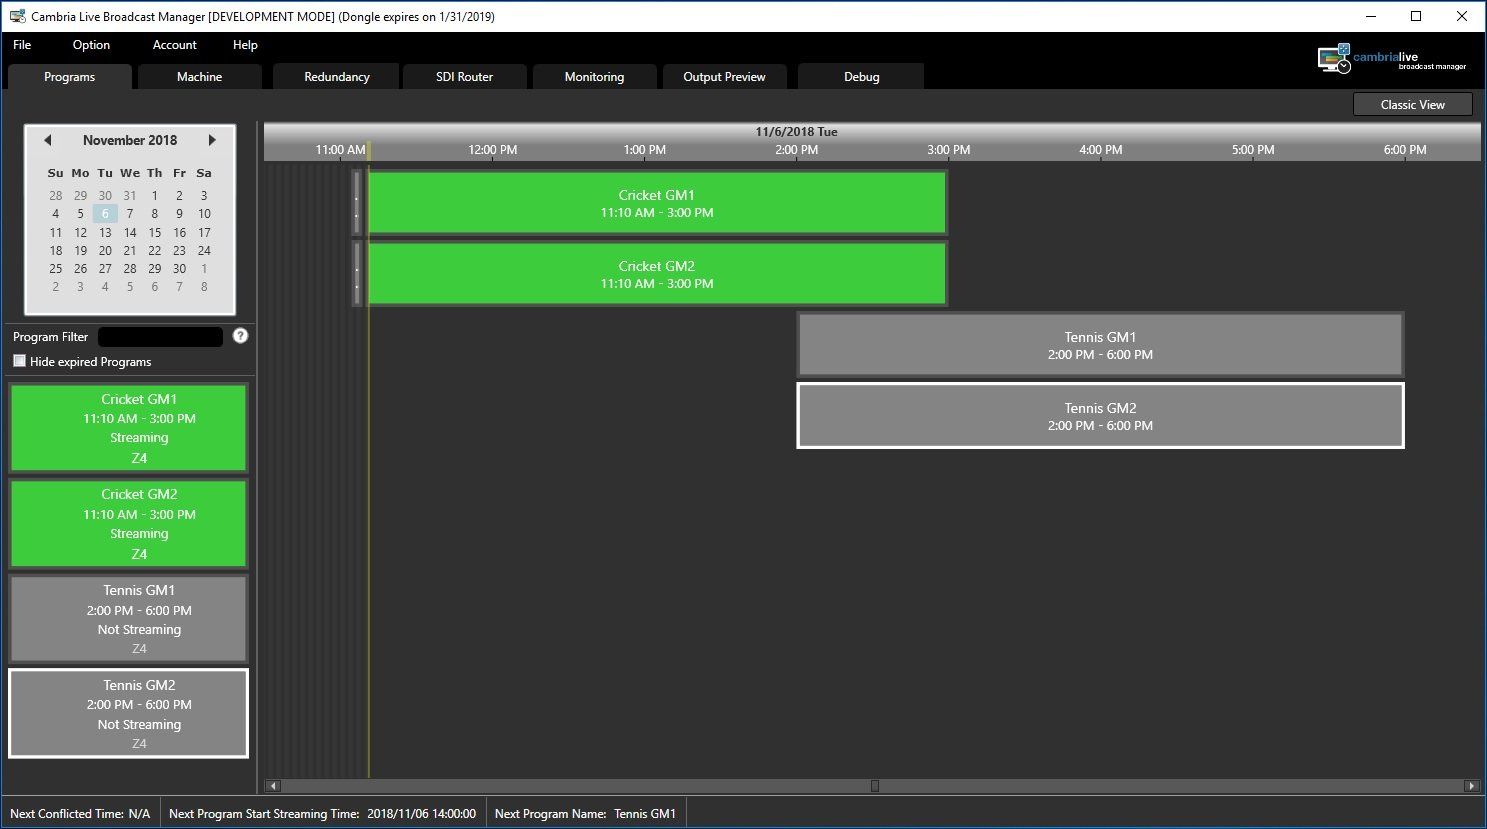Select November 14 in the calendar

[130, 232]
